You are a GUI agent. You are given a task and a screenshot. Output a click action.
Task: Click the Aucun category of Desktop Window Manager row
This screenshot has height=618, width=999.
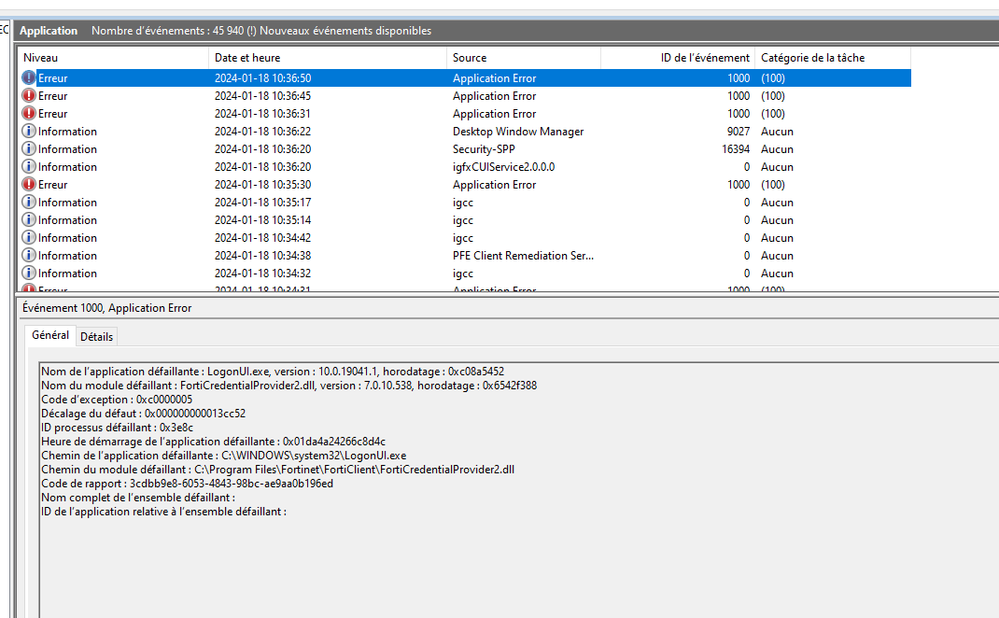pyautogui.click(x=777, y=132)
